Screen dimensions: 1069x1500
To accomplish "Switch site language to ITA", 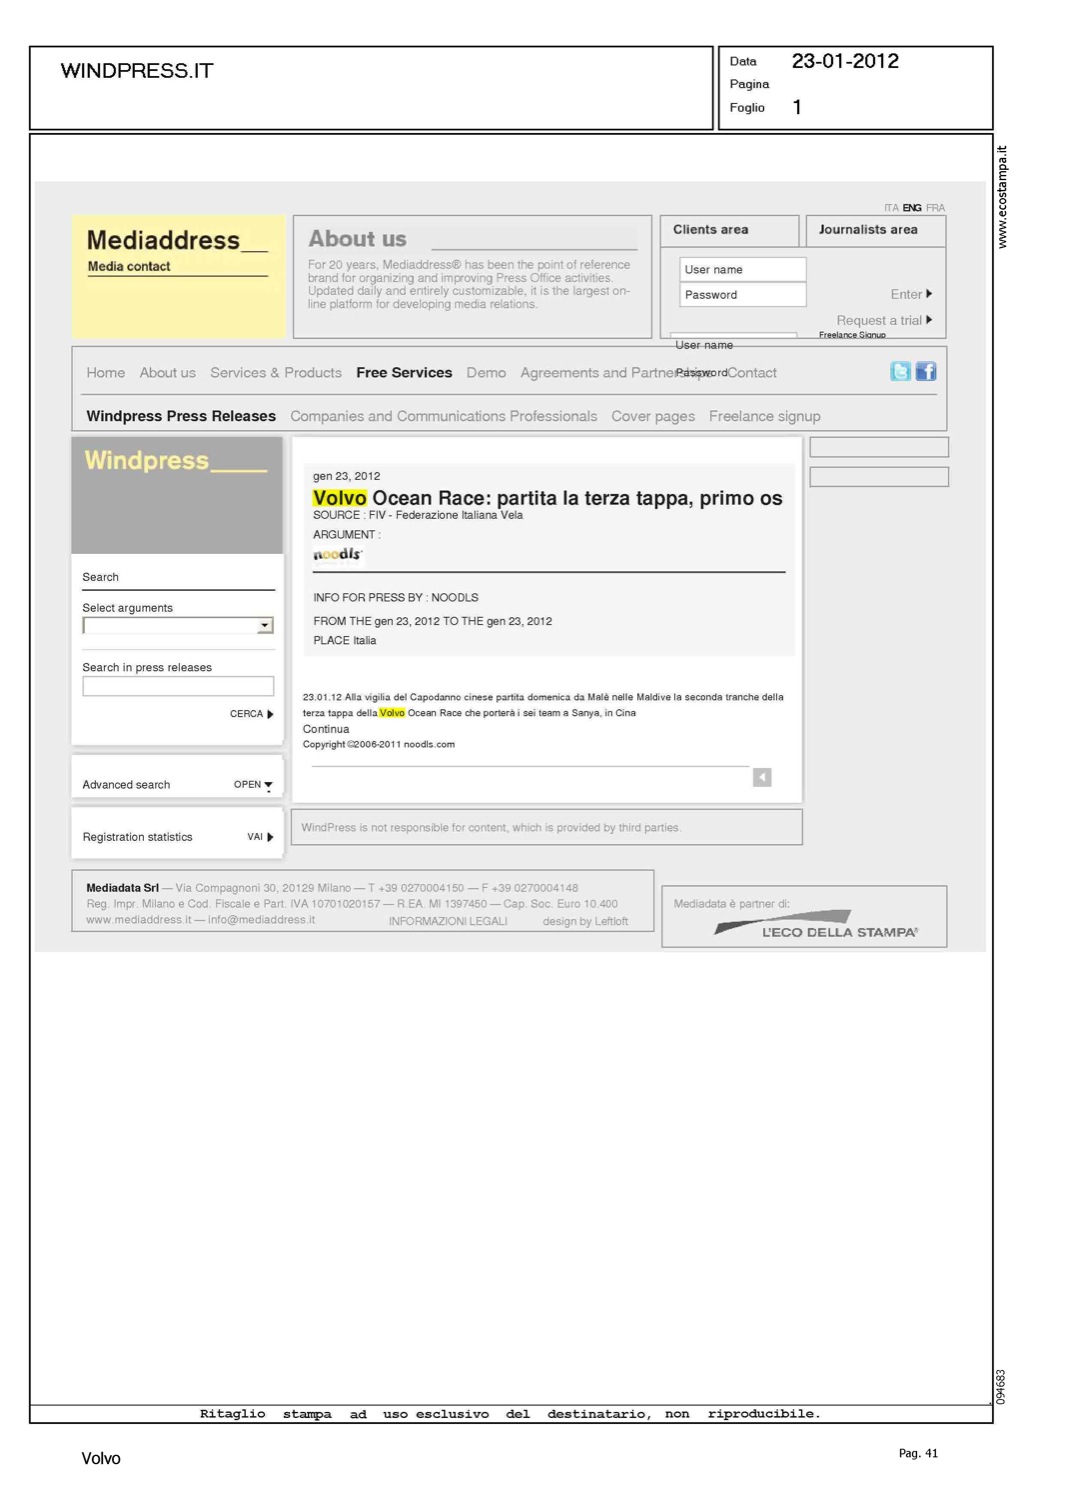I will 890,208.
